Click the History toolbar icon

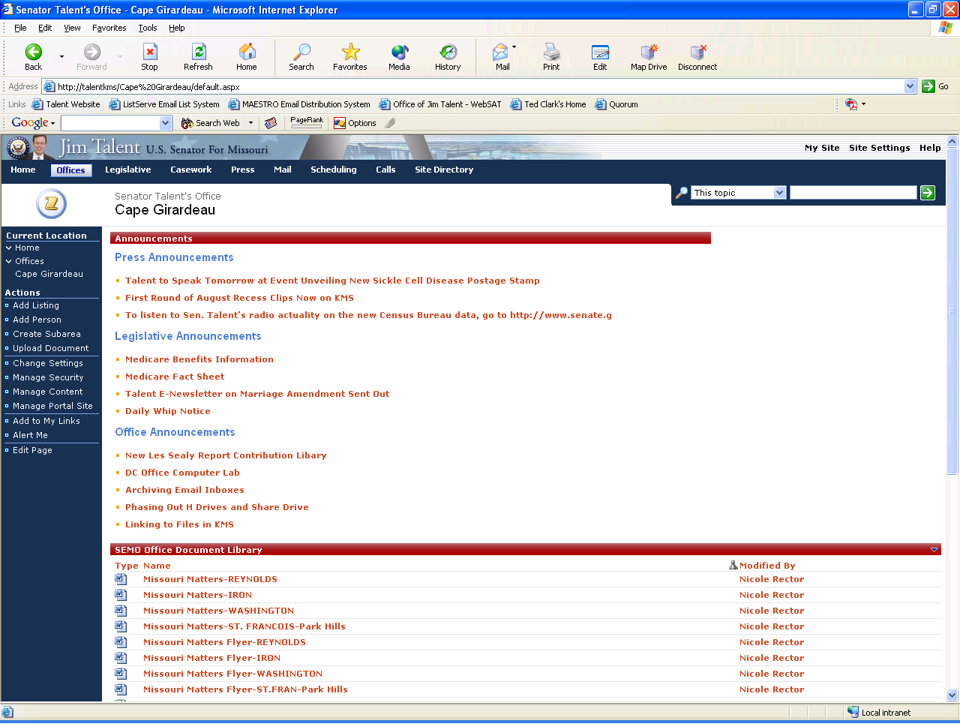point(447,52)
